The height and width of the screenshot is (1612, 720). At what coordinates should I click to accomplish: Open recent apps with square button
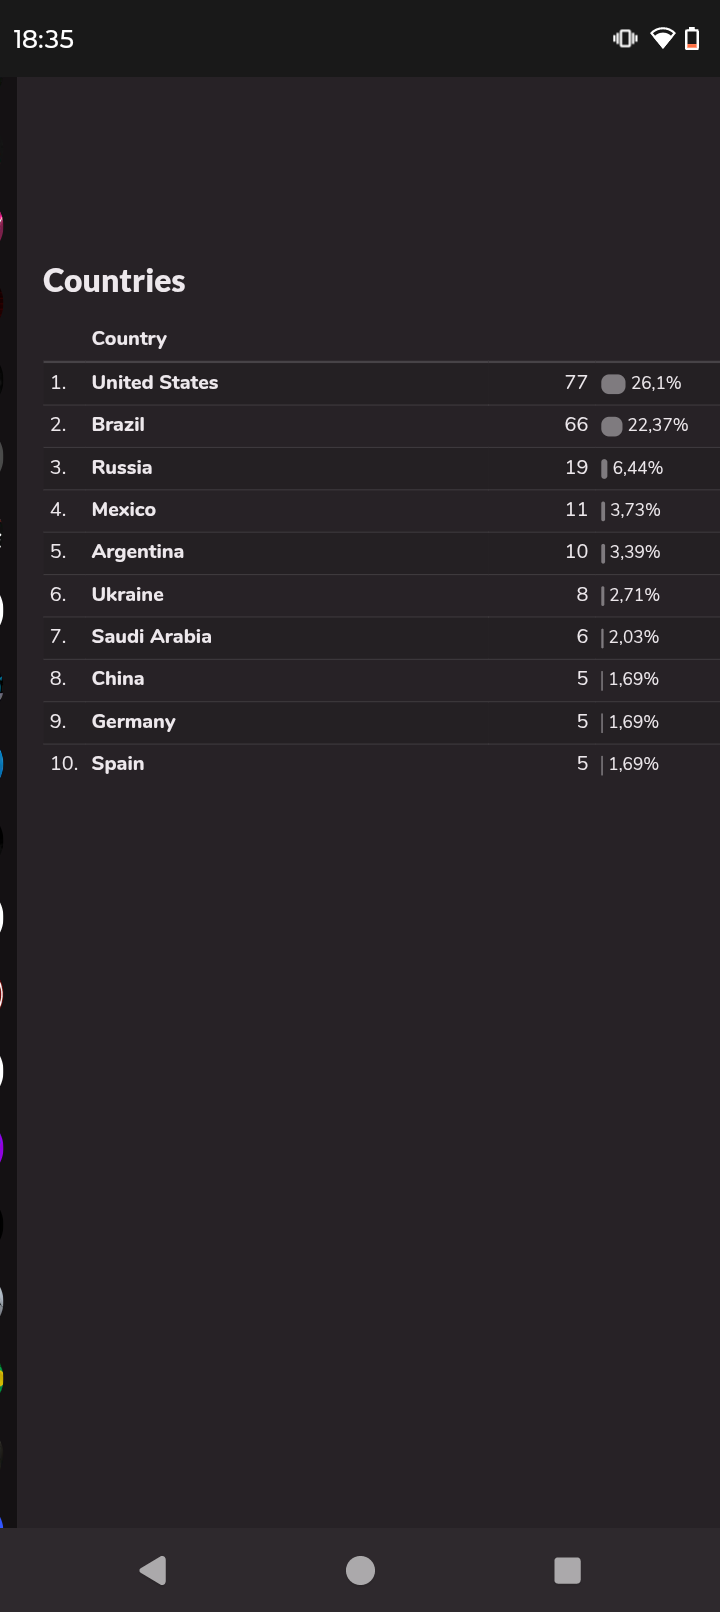pos(567,1570)
